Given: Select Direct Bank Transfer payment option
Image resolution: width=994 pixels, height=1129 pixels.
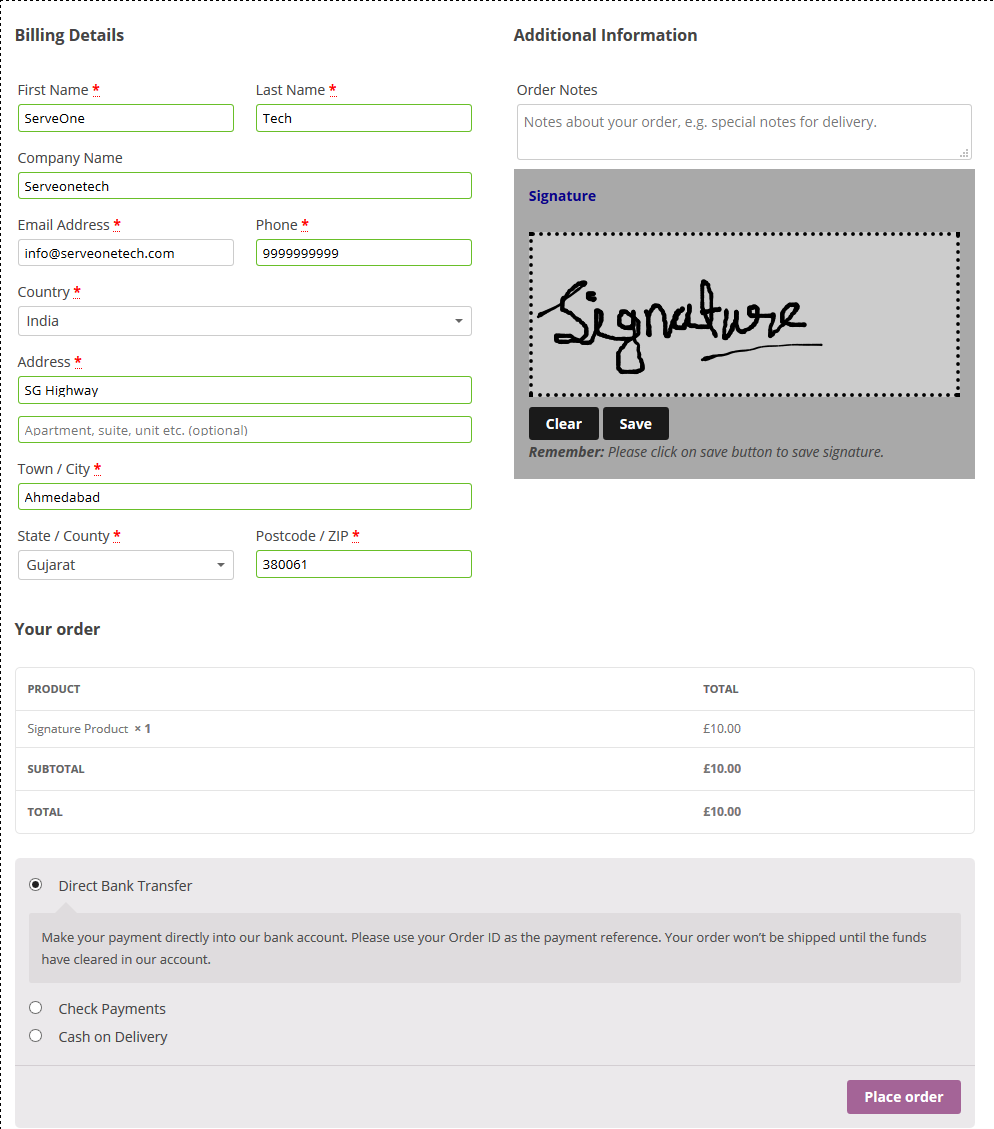Looking at the screenshot, I should (35, 884).
